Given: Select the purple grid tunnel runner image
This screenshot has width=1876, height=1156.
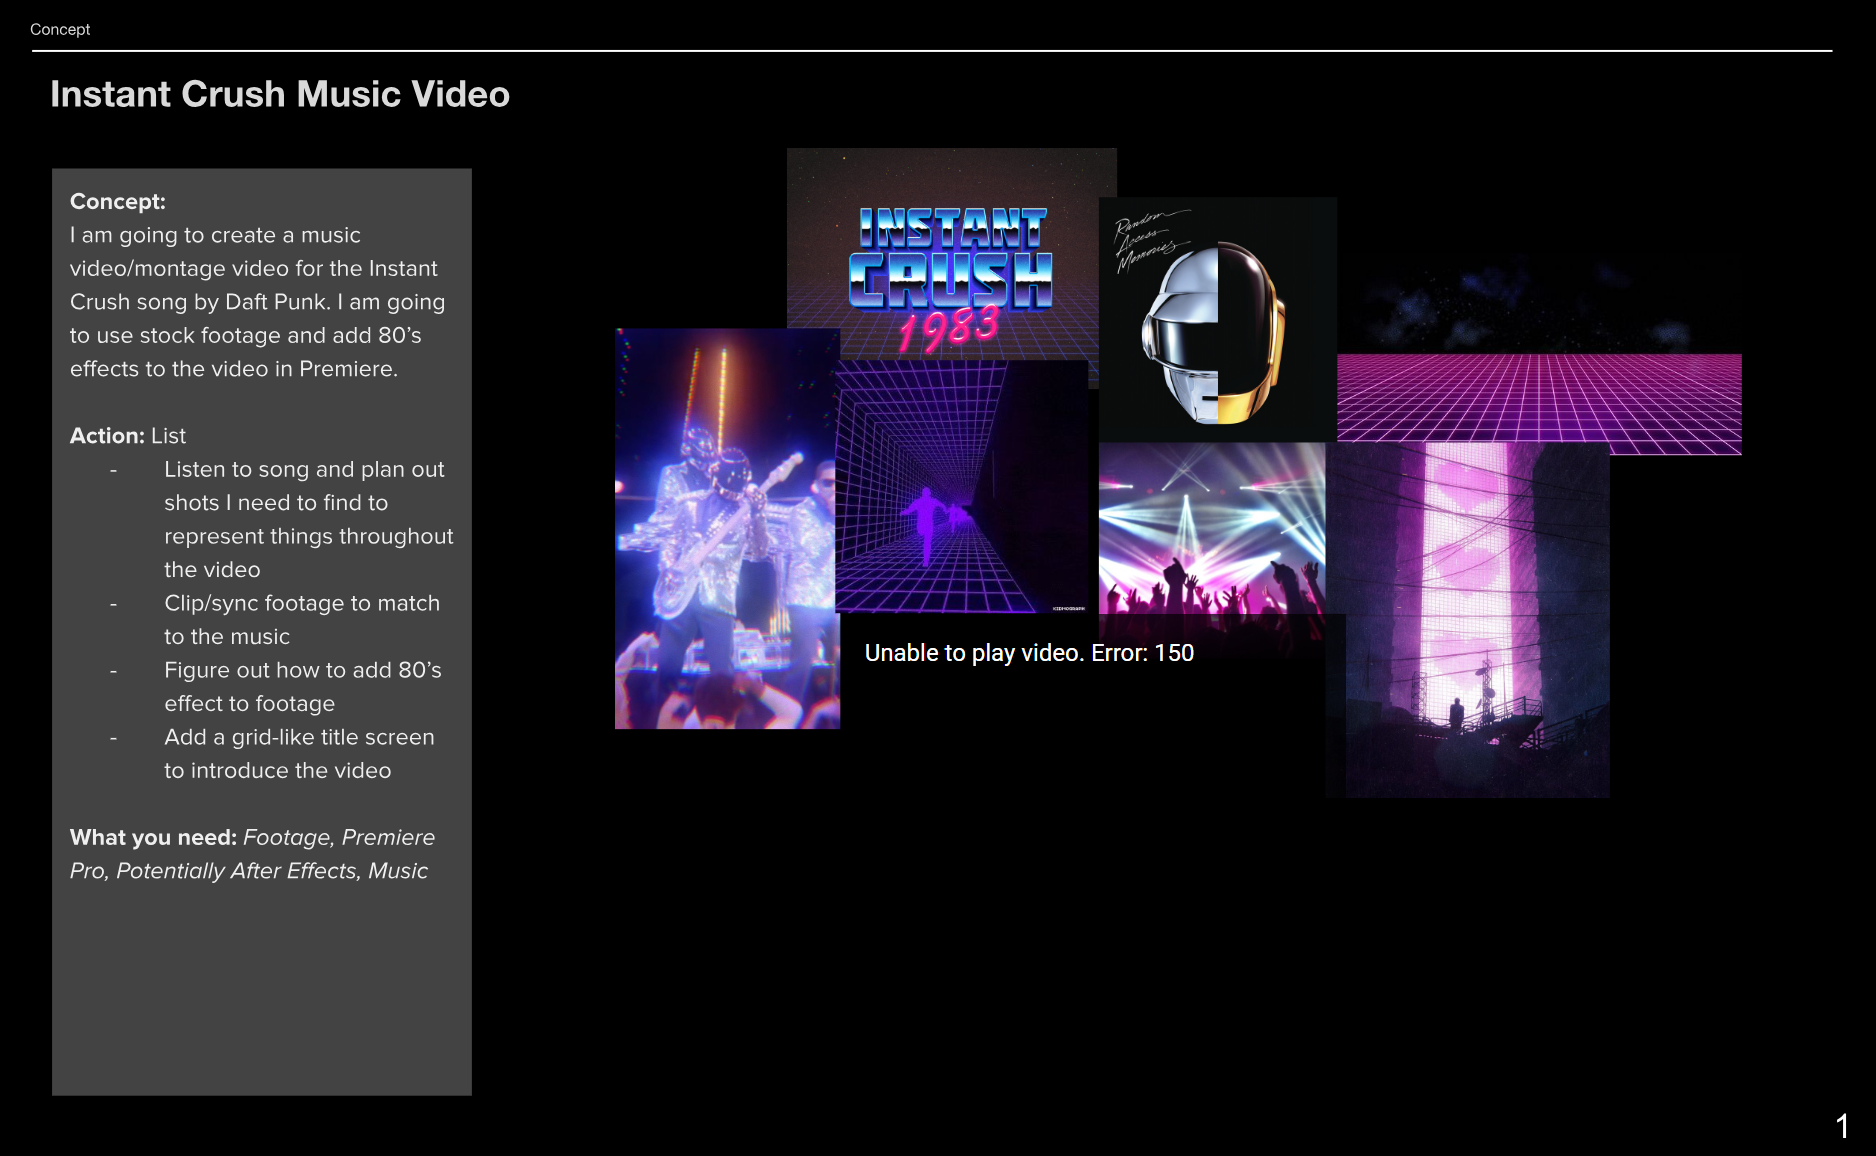Looking at the screenshot, I should point(961,486).
